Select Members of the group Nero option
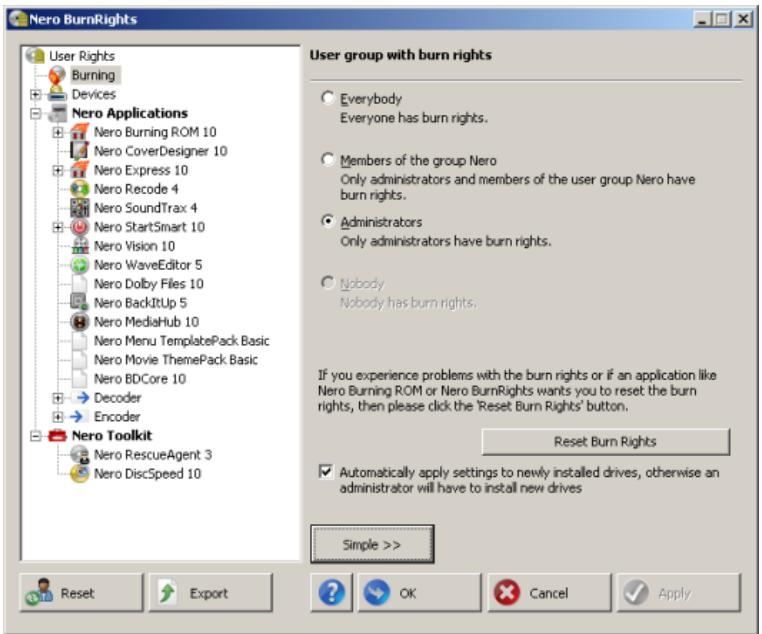The height and width of the screenshot is (634, 762). pyautogui.click(x=328, y=159)
